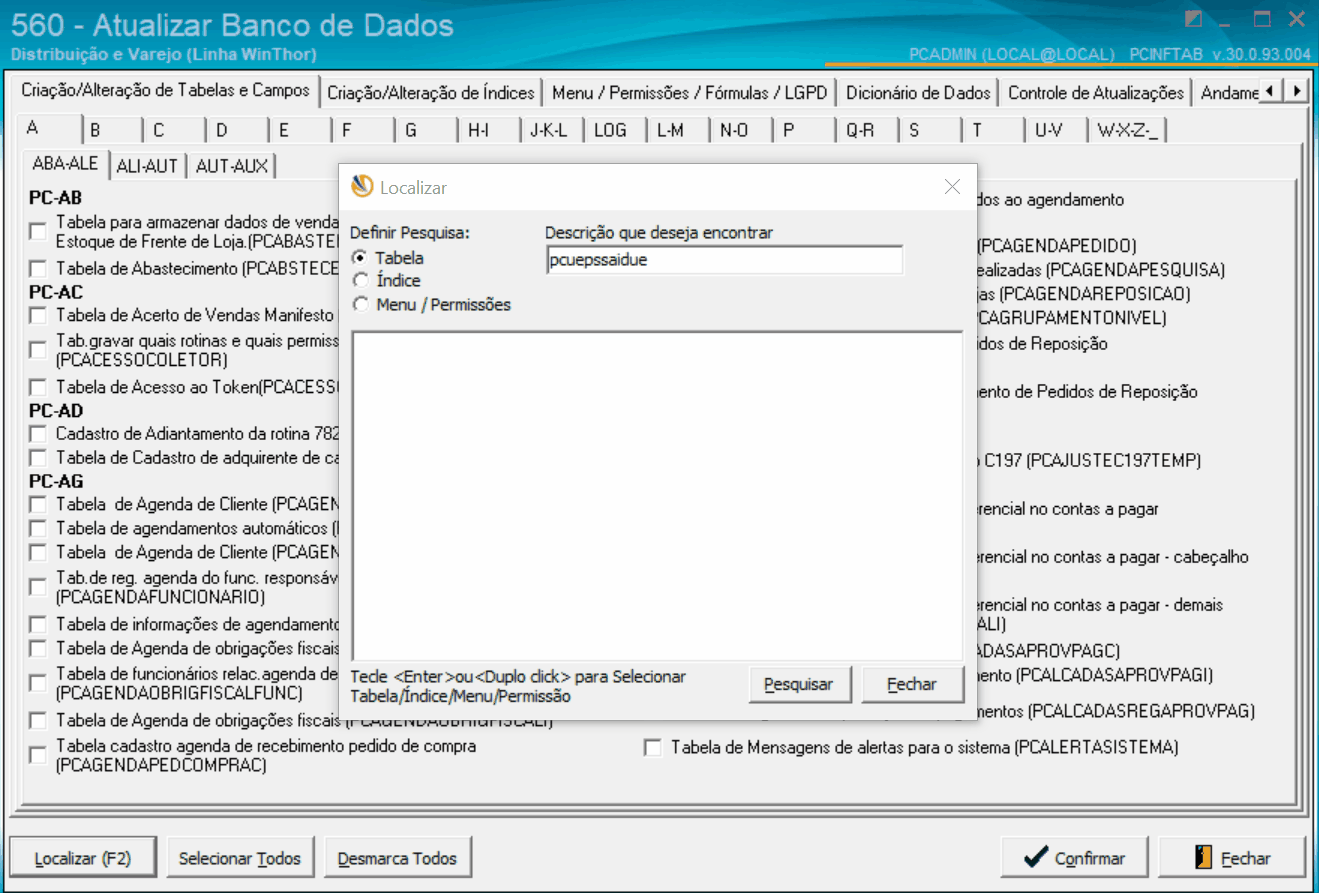The image size is (1319, 893).
Task: Select the U-V tab
Action: point(1056,130)
